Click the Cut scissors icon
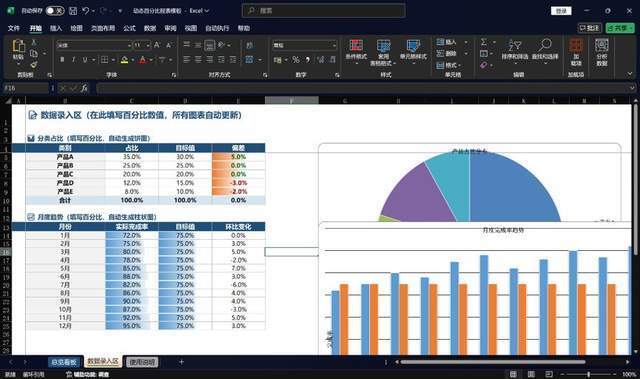640x379 pixels. 34,42
